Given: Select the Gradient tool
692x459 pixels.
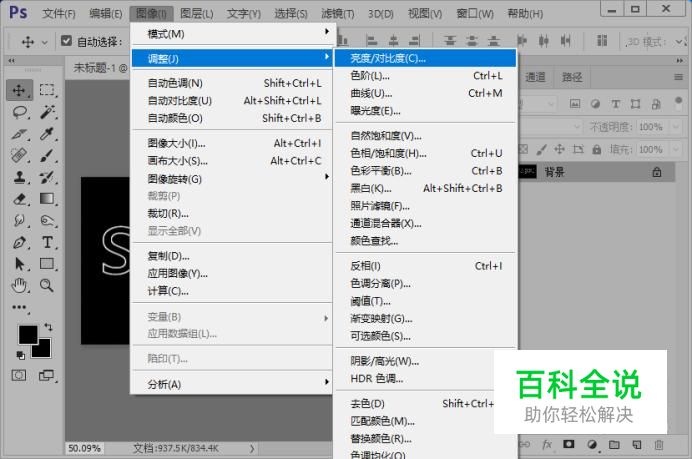Looking at the screenshot, I should point(47,199).
